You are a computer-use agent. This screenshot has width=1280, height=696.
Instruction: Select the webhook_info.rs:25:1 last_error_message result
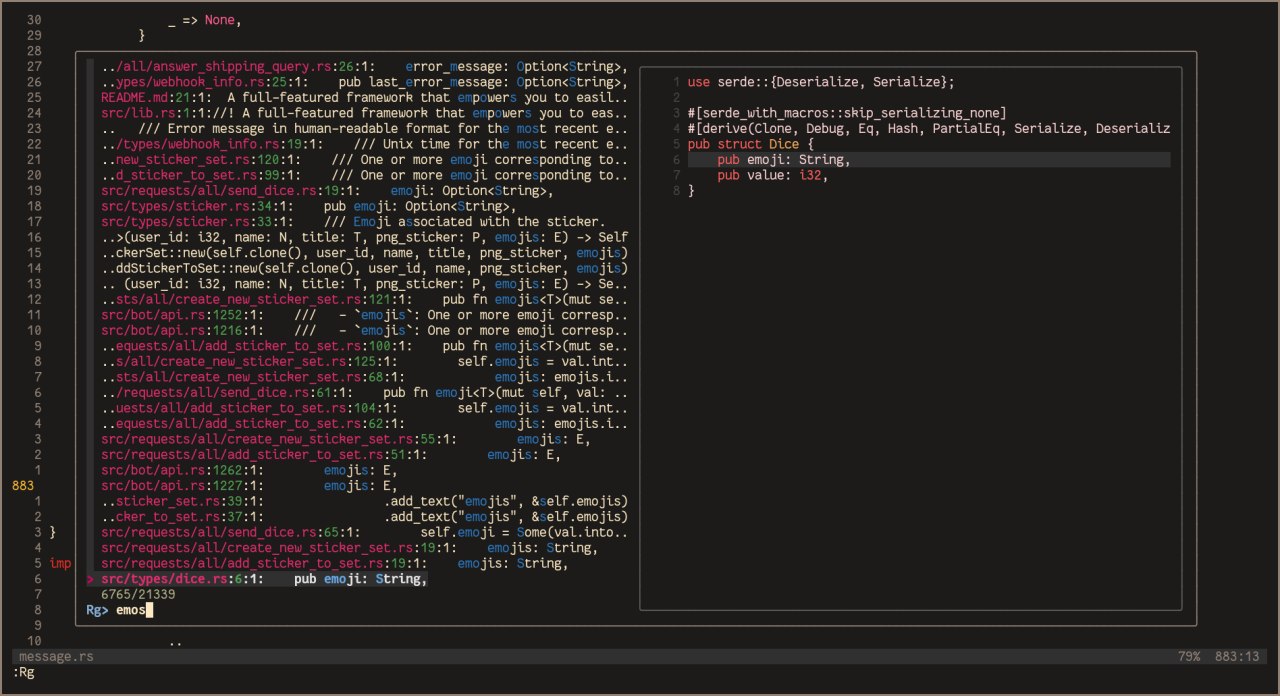coord(365,82)
